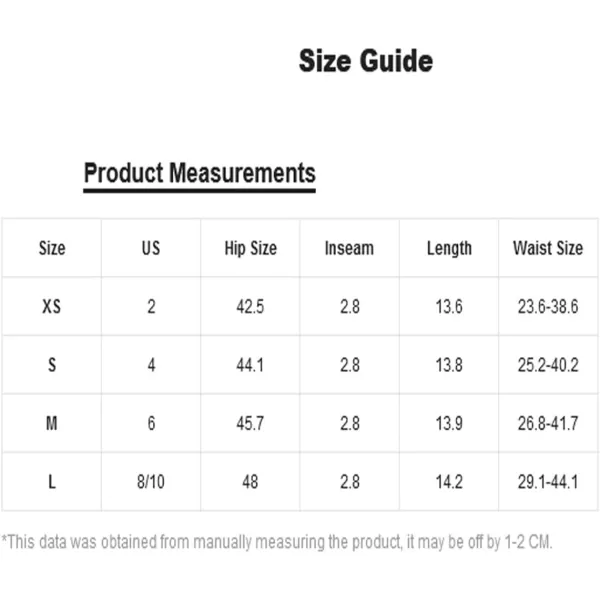600x600 pixels.
Task: Select the US column header
Action: [x=151, y=248]
